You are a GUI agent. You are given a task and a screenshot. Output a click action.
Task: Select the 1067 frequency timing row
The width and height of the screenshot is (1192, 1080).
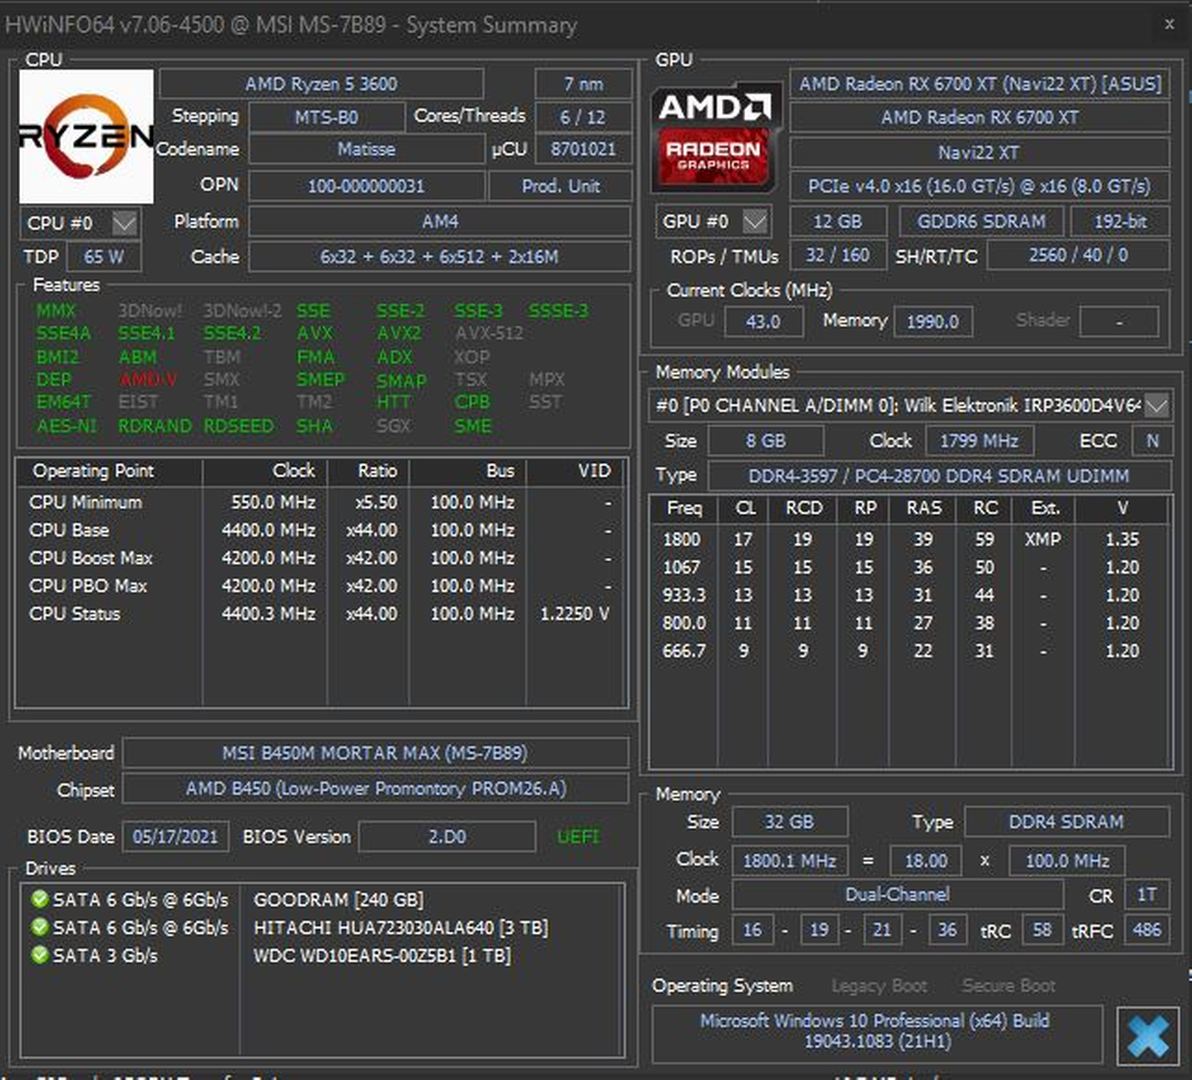[909, 567]
